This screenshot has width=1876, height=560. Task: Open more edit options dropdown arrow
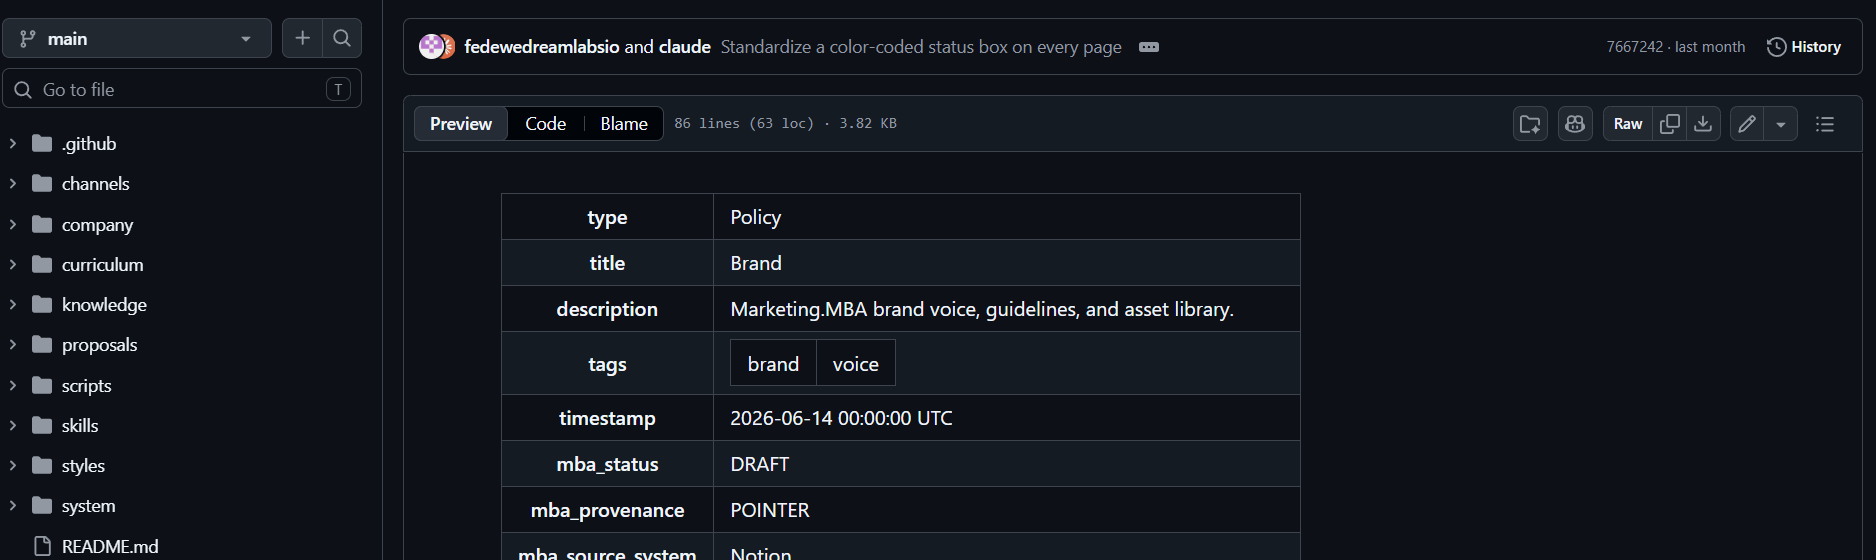(x=1781, y=124)
